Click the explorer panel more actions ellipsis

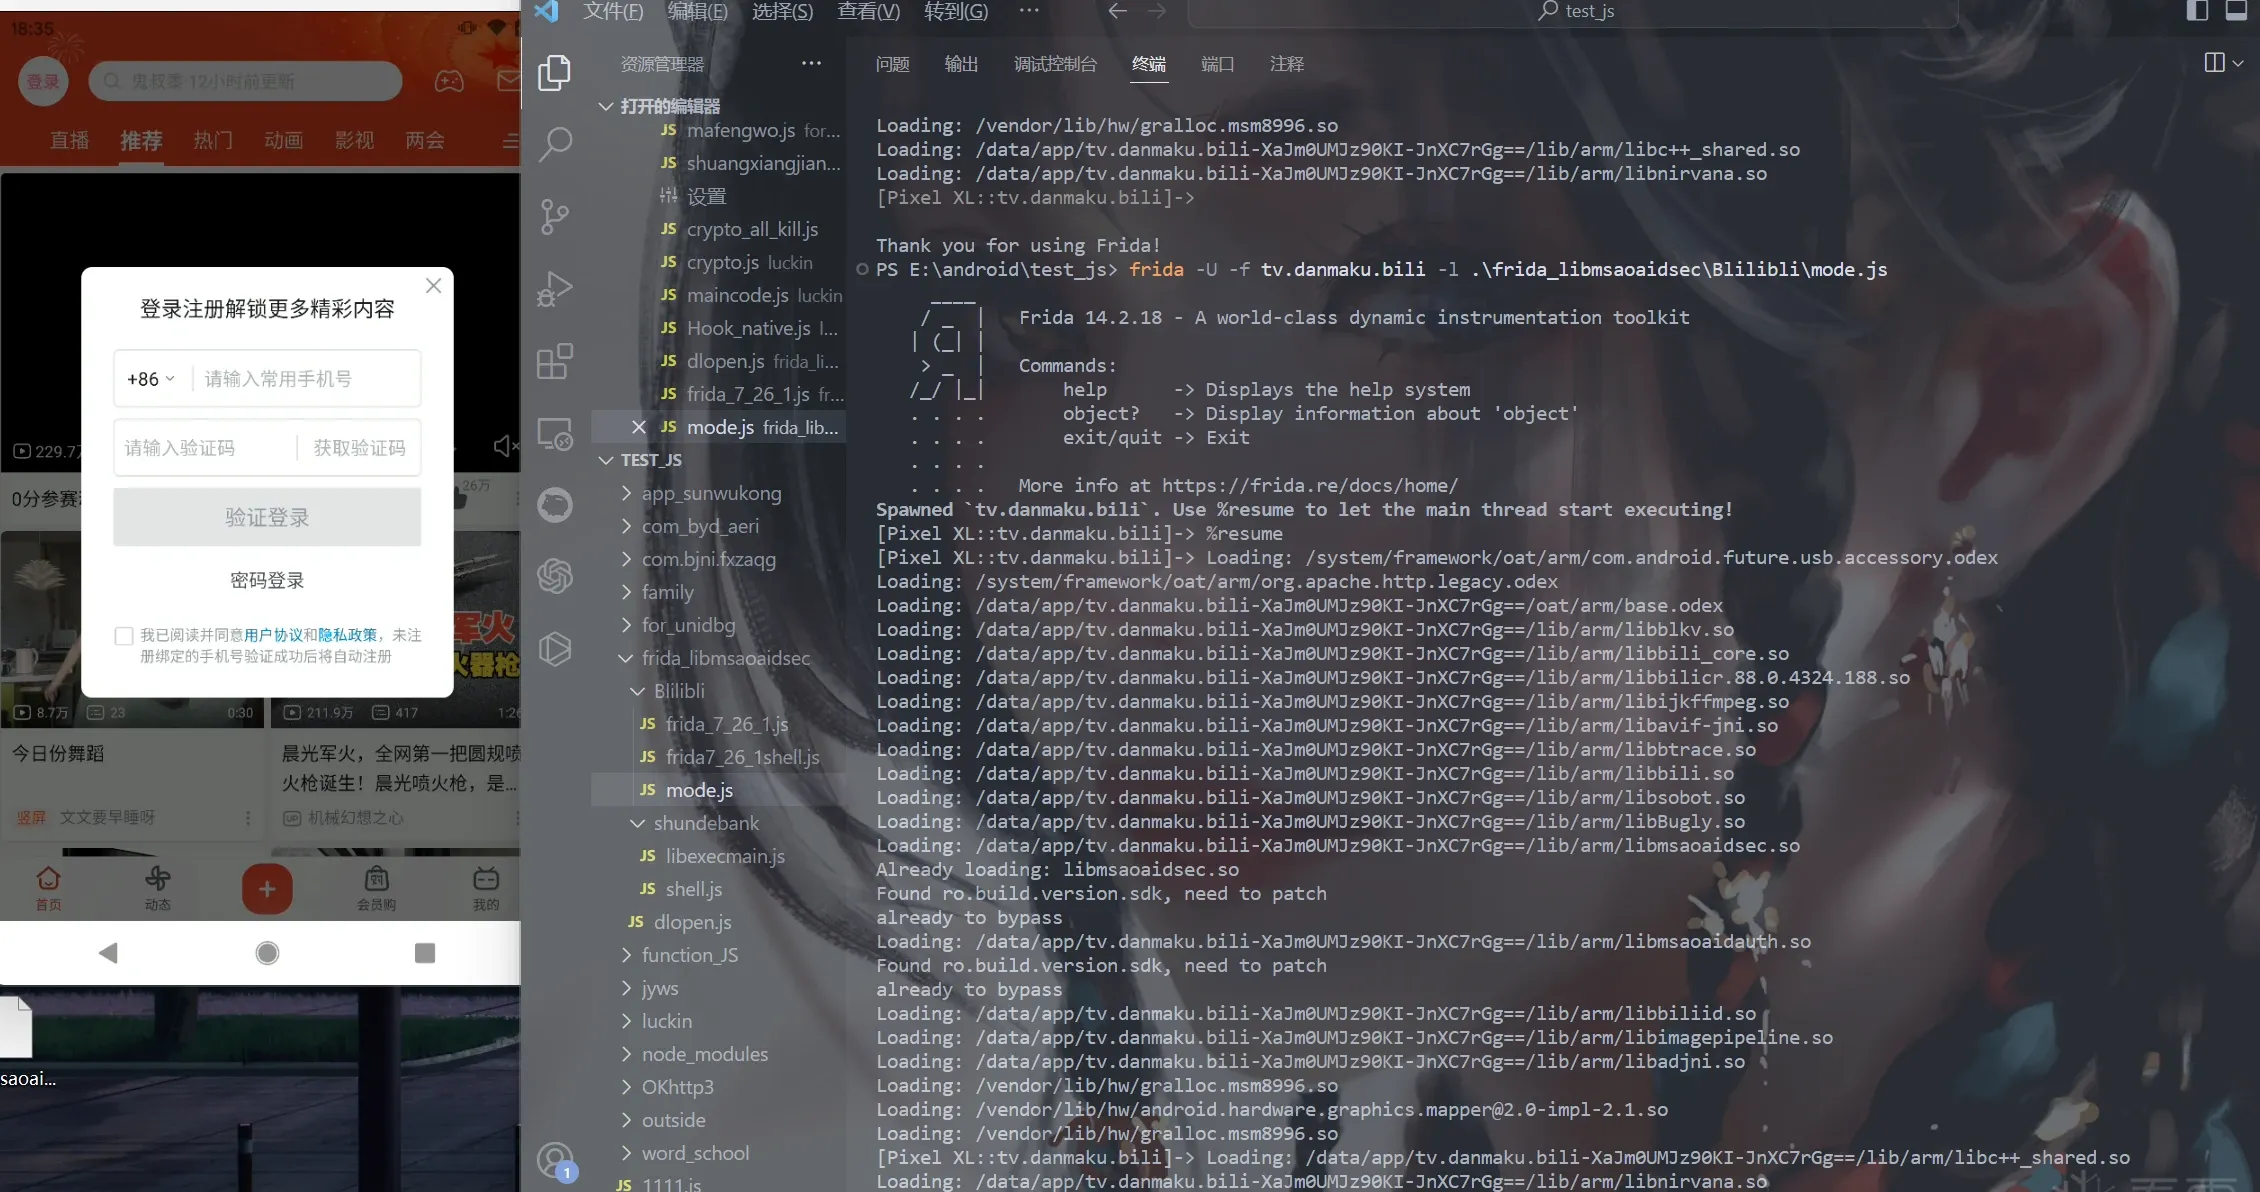pyautogui.click(x=811, y=63)
